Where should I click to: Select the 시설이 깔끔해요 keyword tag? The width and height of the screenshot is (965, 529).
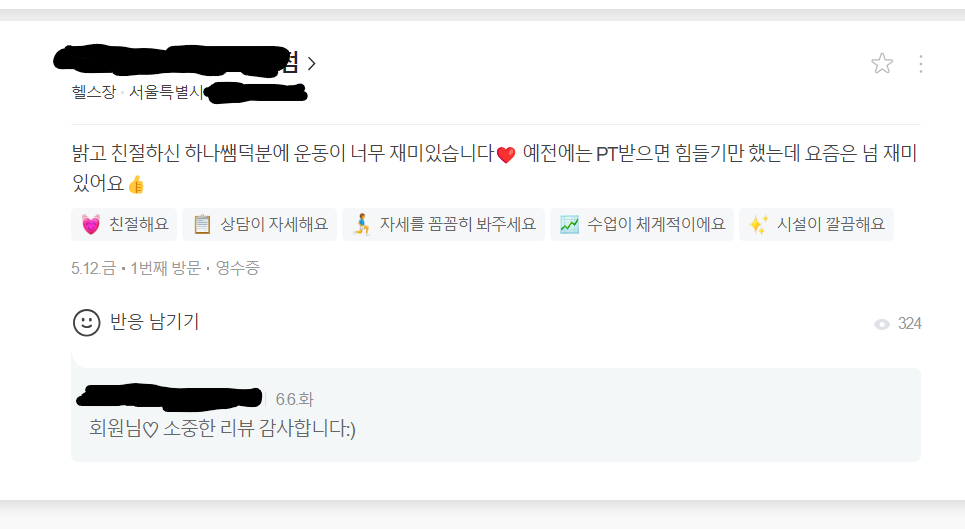[816, 225]
